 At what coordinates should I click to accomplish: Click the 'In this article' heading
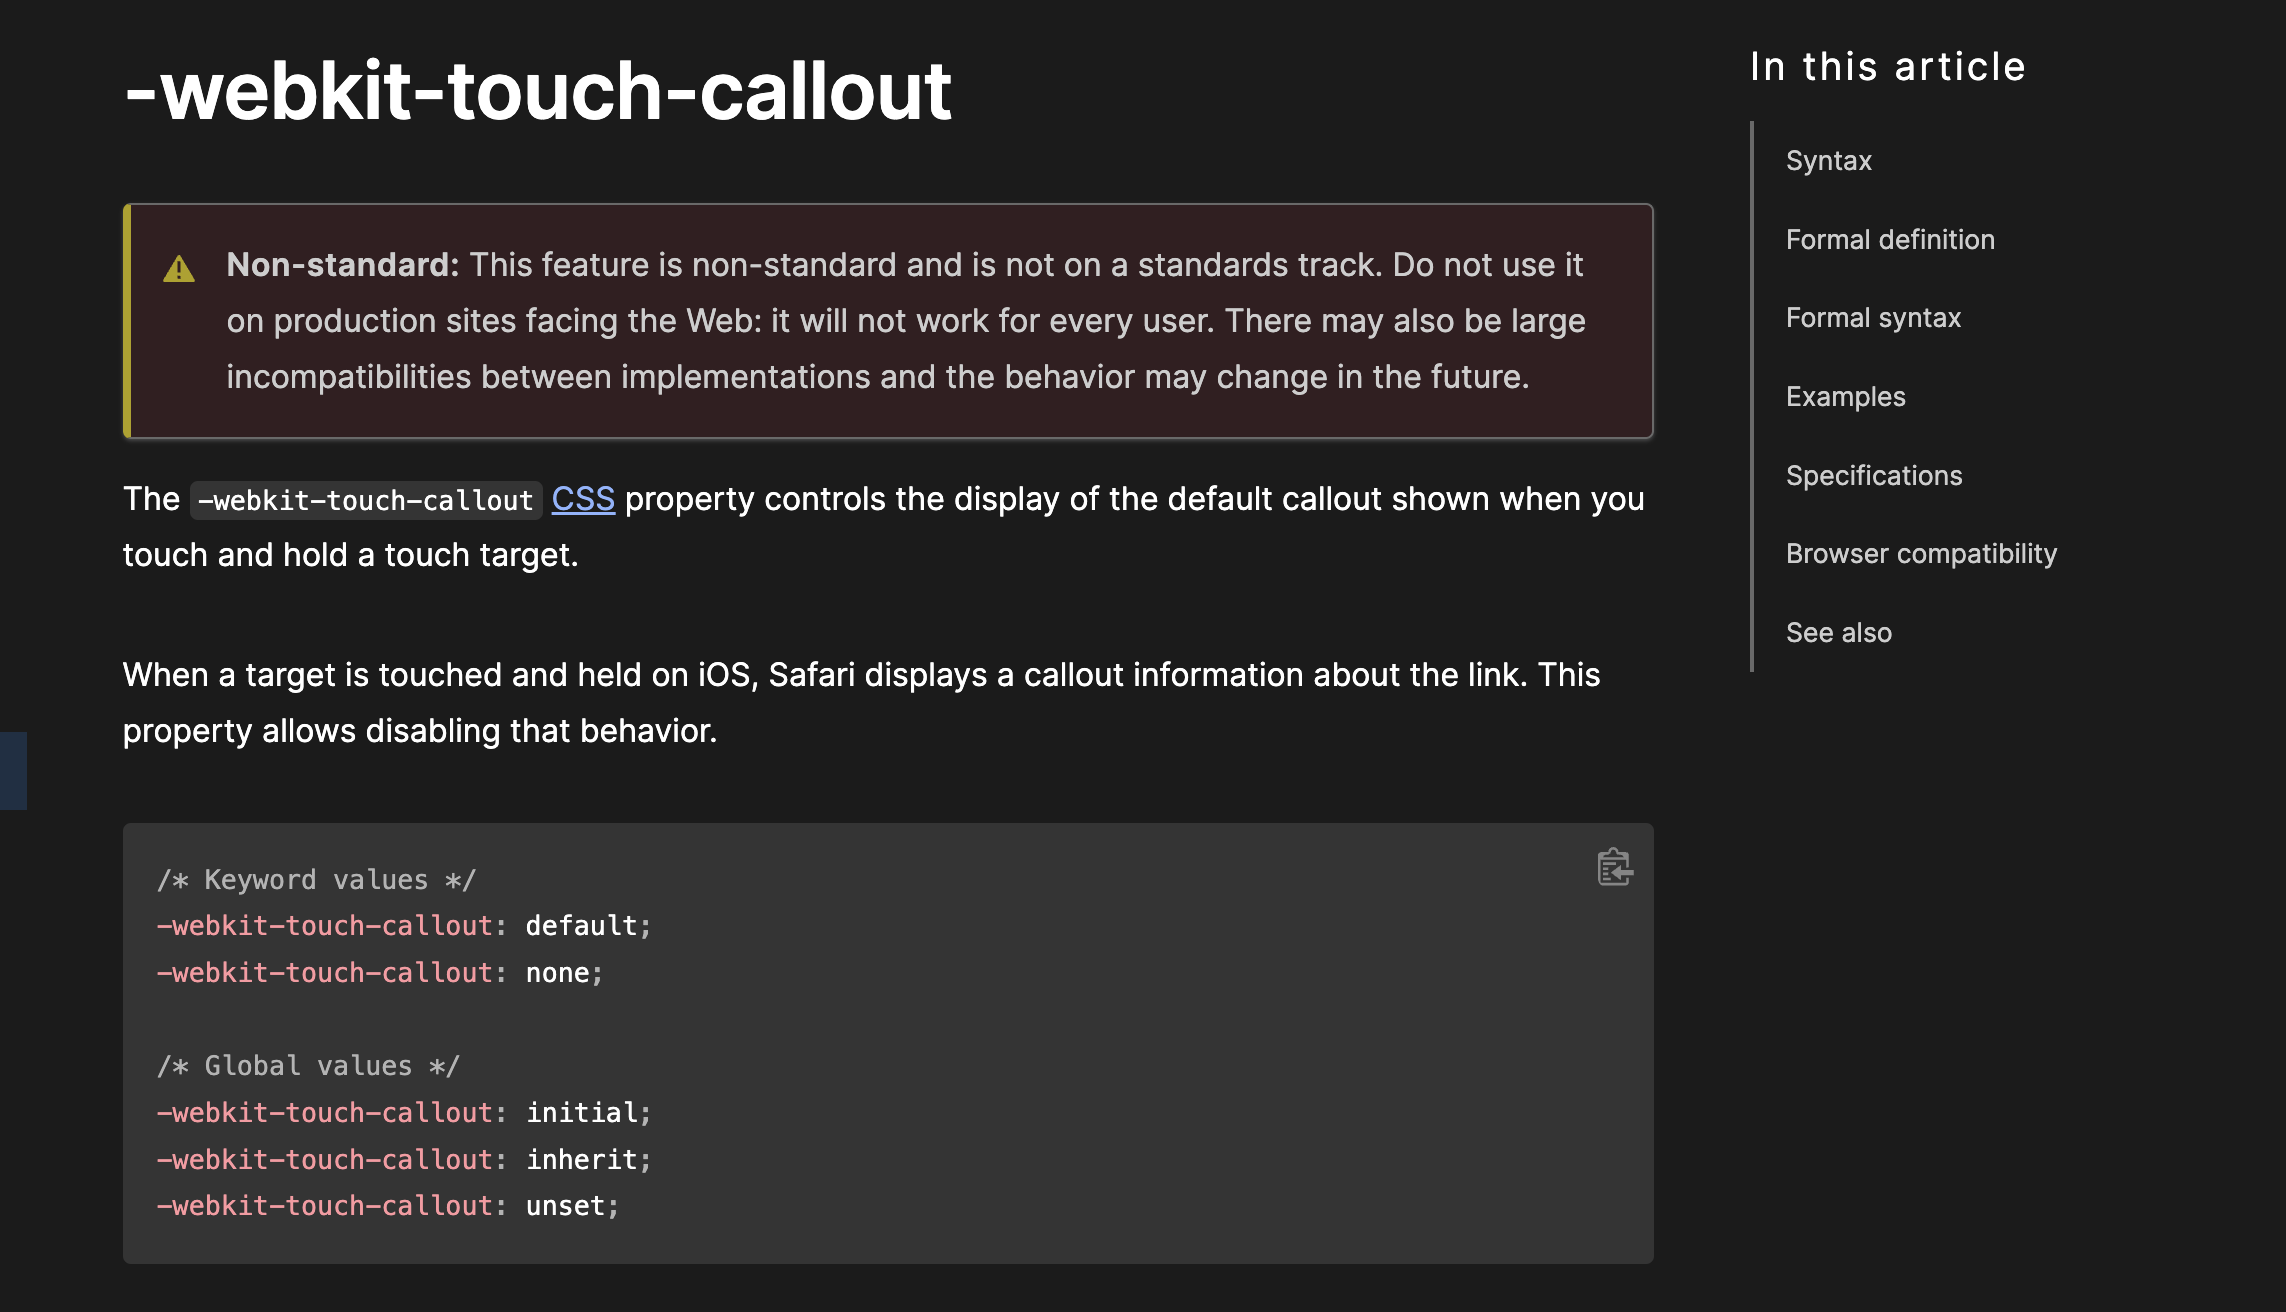(x=1887, y=67)
